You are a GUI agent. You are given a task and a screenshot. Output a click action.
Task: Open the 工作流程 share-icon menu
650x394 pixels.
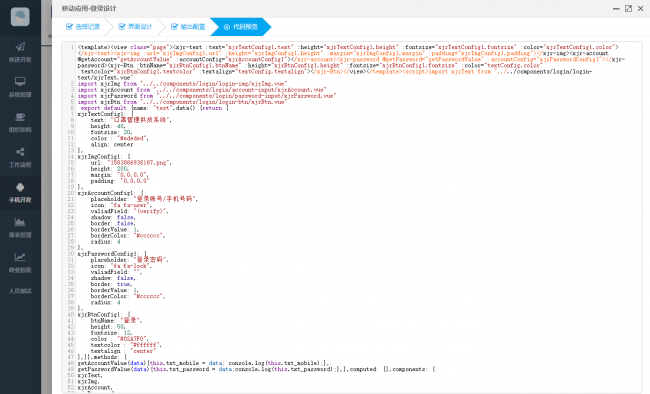pos(20,157)
